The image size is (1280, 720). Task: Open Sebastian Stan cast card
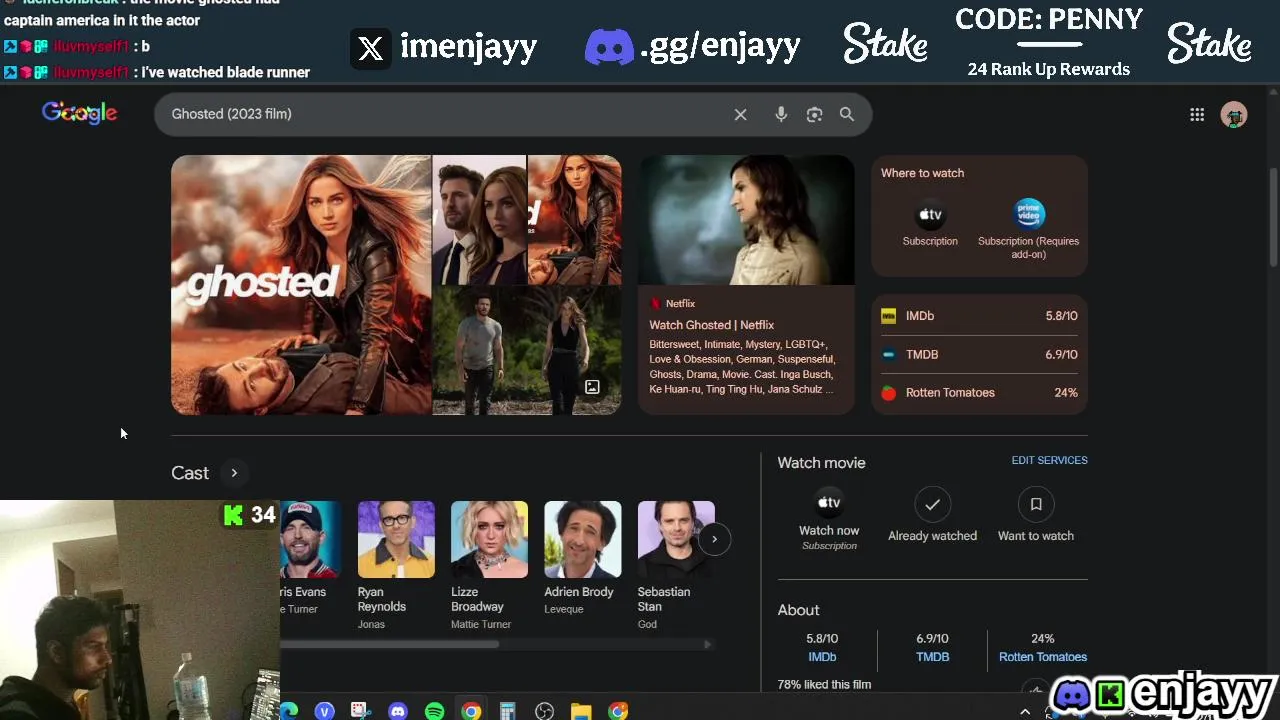675,565
